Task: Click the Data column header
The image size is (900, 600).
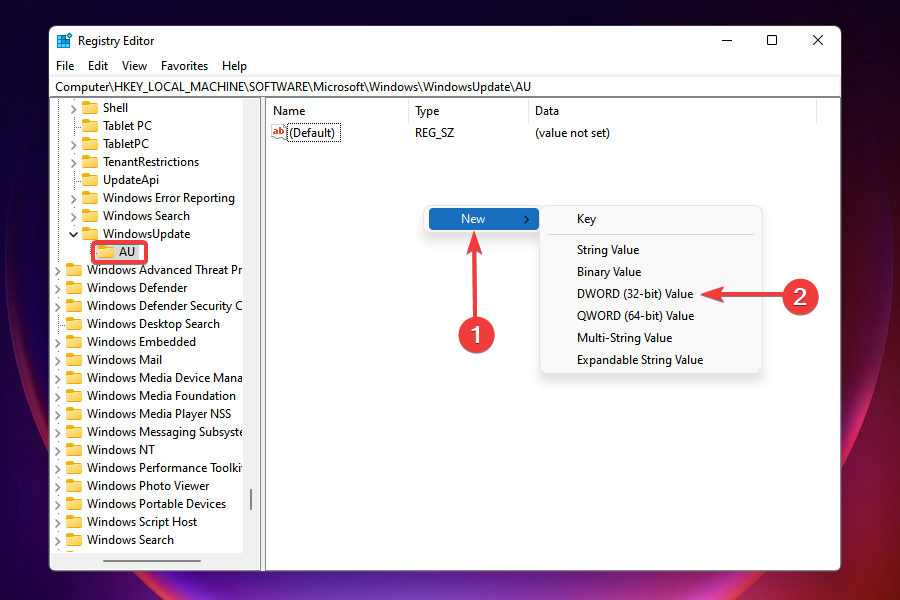Action: point(672,111)
